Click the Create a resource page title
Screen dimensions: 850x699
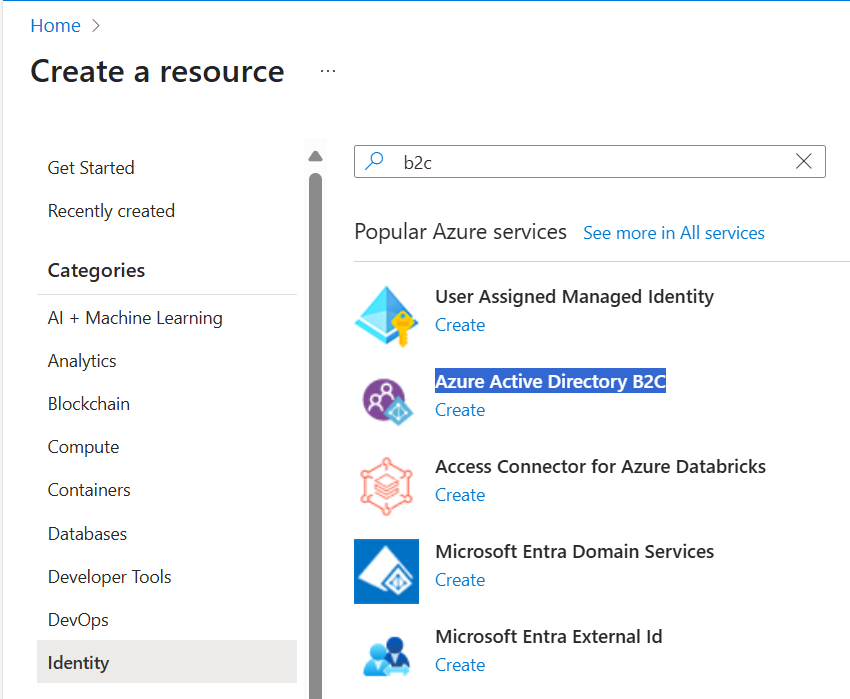(157, 72)
